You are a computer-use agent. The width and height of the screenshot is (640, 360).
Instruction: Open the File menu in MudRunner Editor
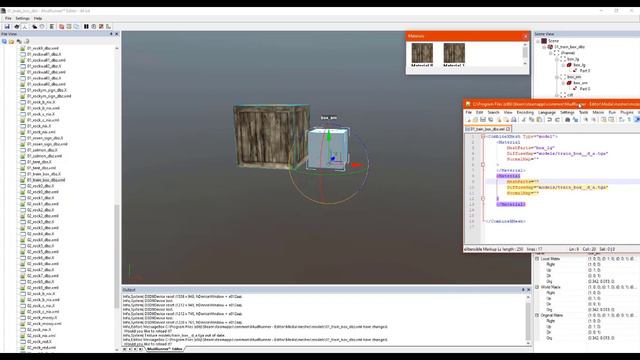8,18
